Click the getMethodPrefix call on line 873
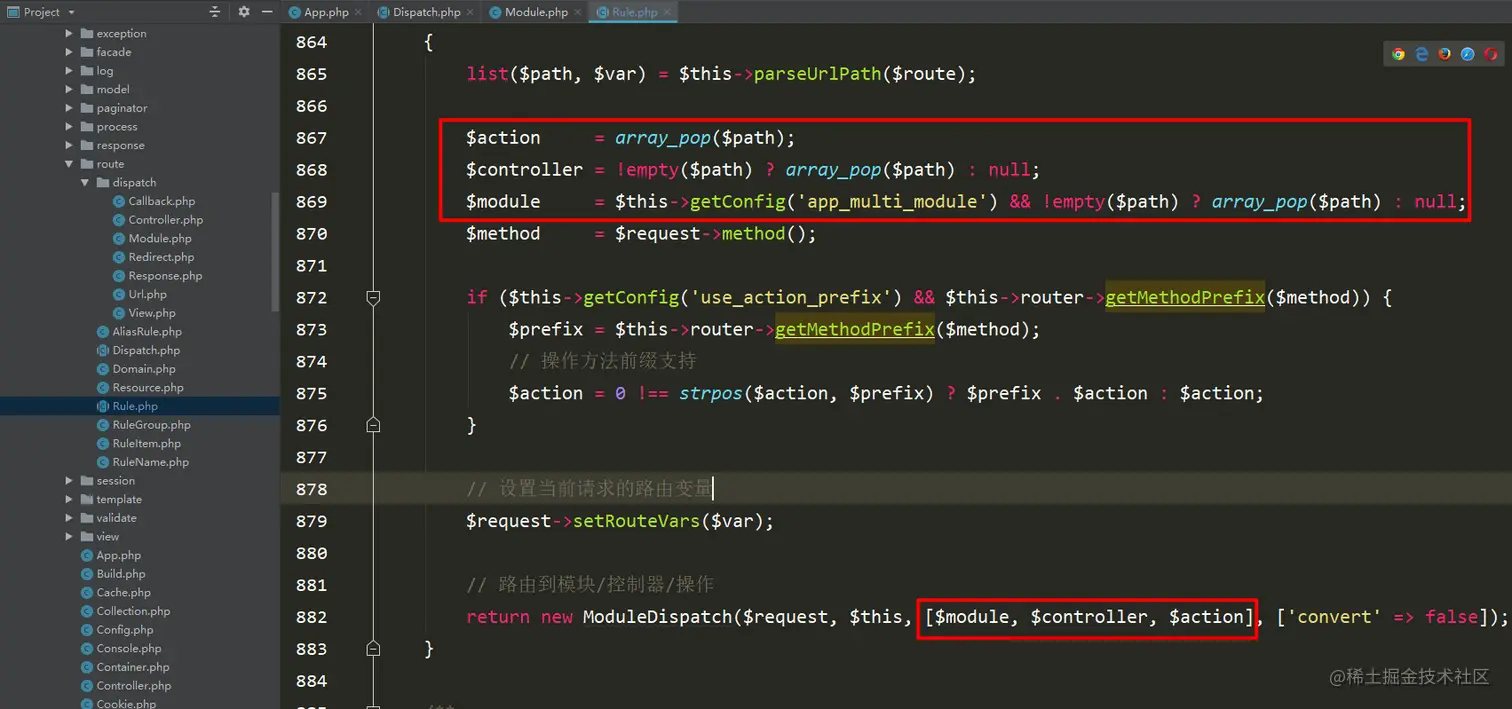The image size is (1512, 709). pos(854,329)
